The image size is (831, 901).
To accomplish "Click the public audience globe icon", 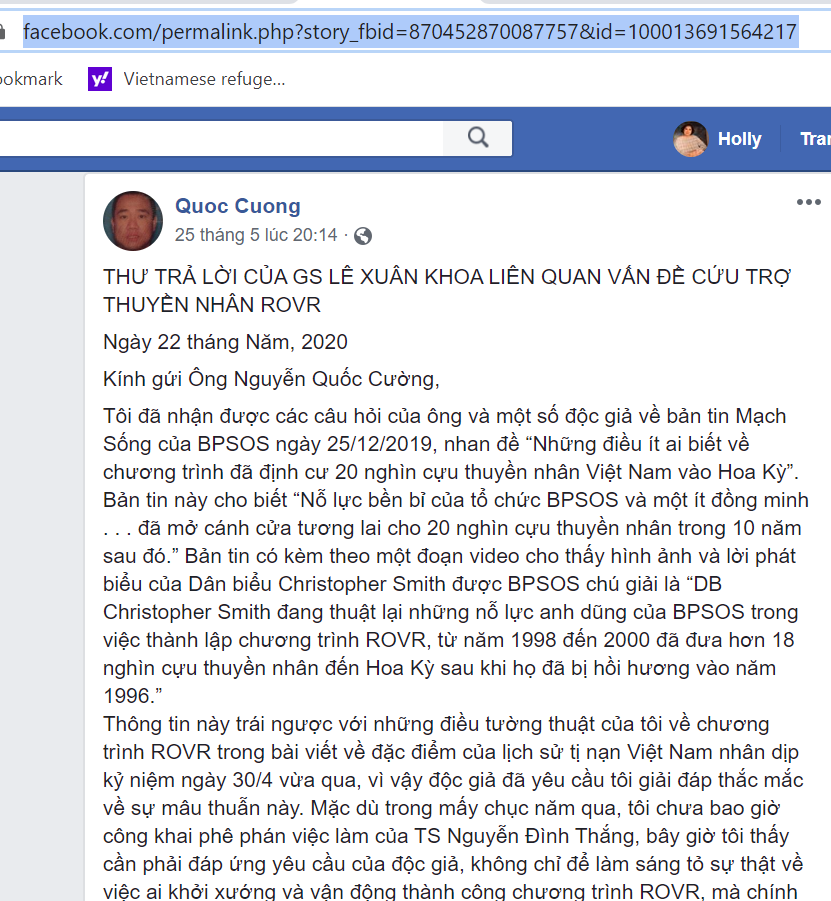I will [x=363, y=236].
